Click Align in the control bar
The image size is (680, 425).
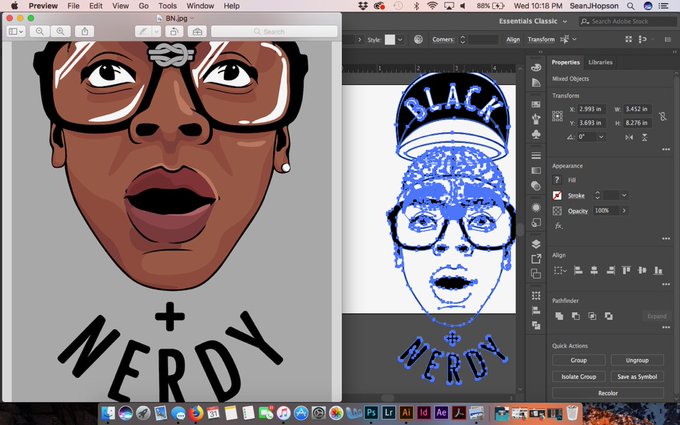coord(513,39)
